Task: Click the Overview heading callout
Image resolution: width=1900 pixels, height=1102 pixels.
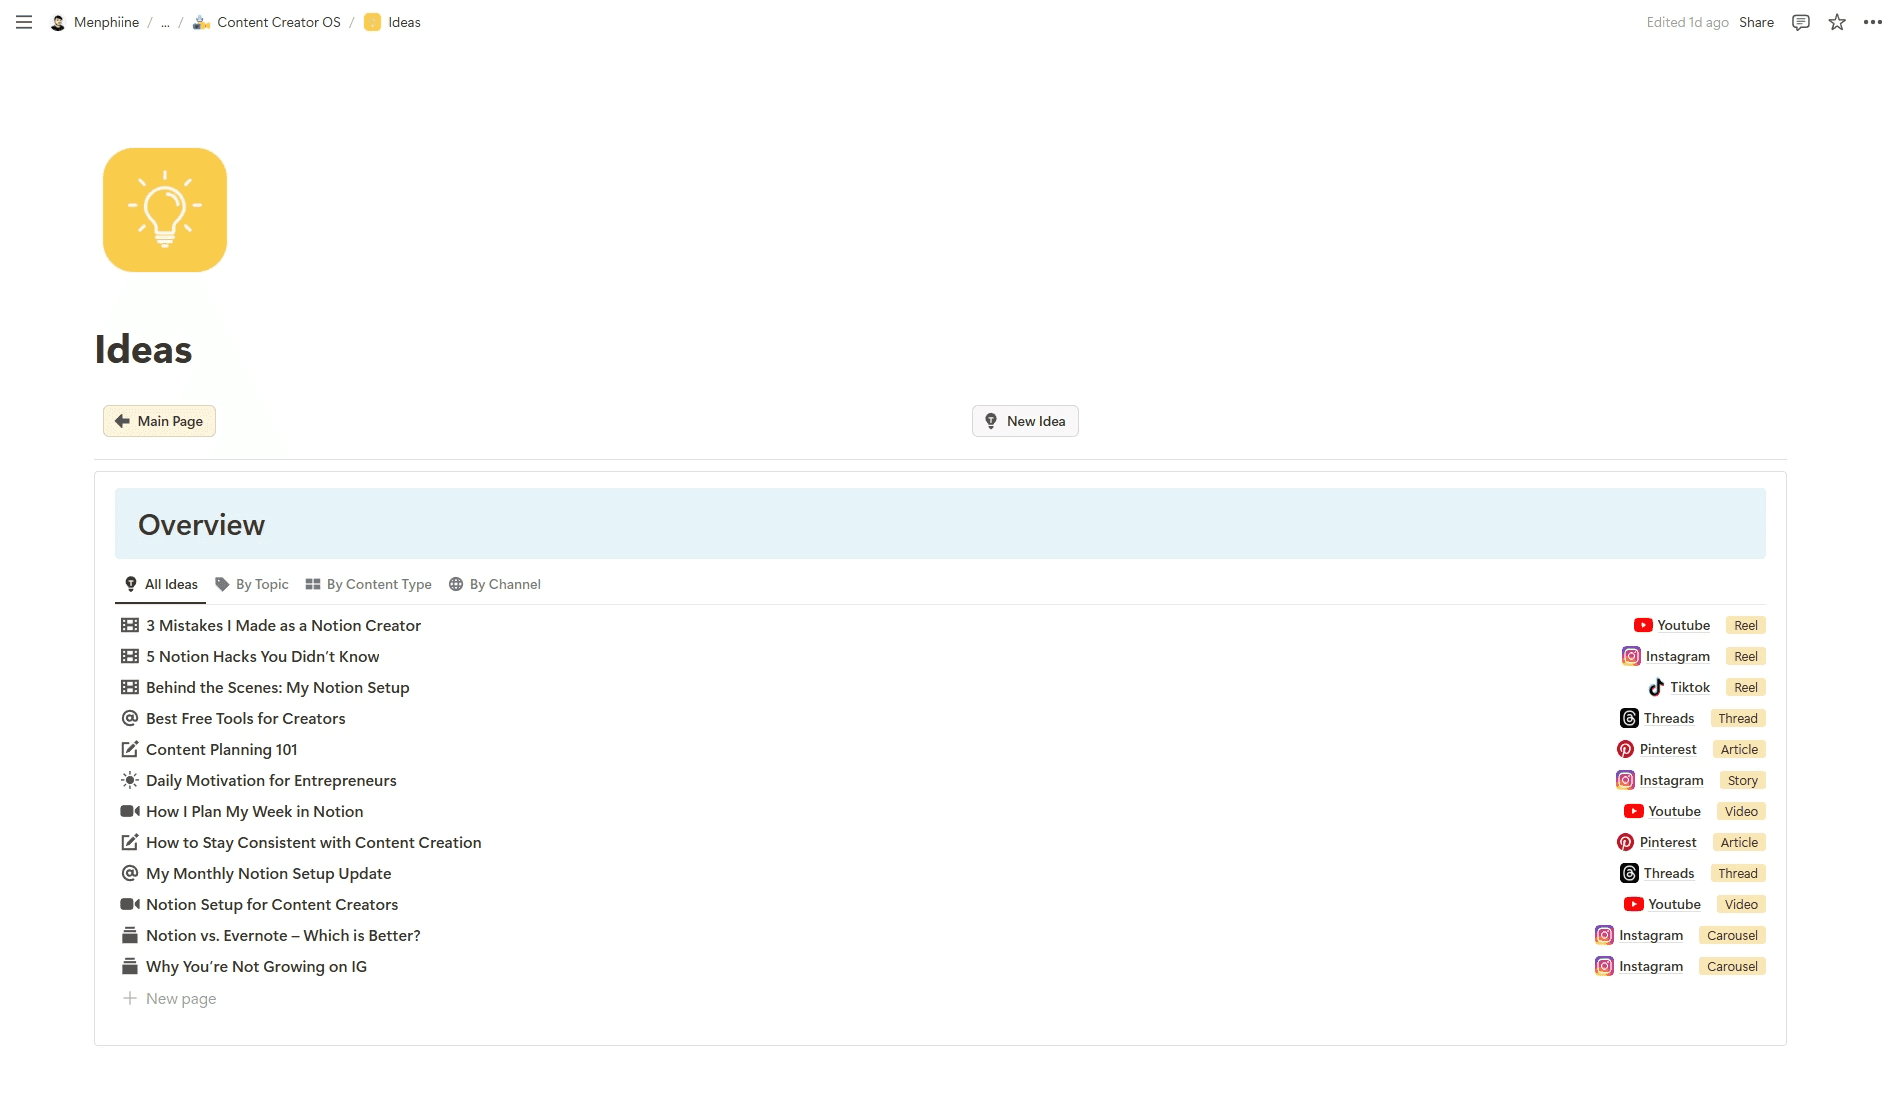Action: click(940, 524)
